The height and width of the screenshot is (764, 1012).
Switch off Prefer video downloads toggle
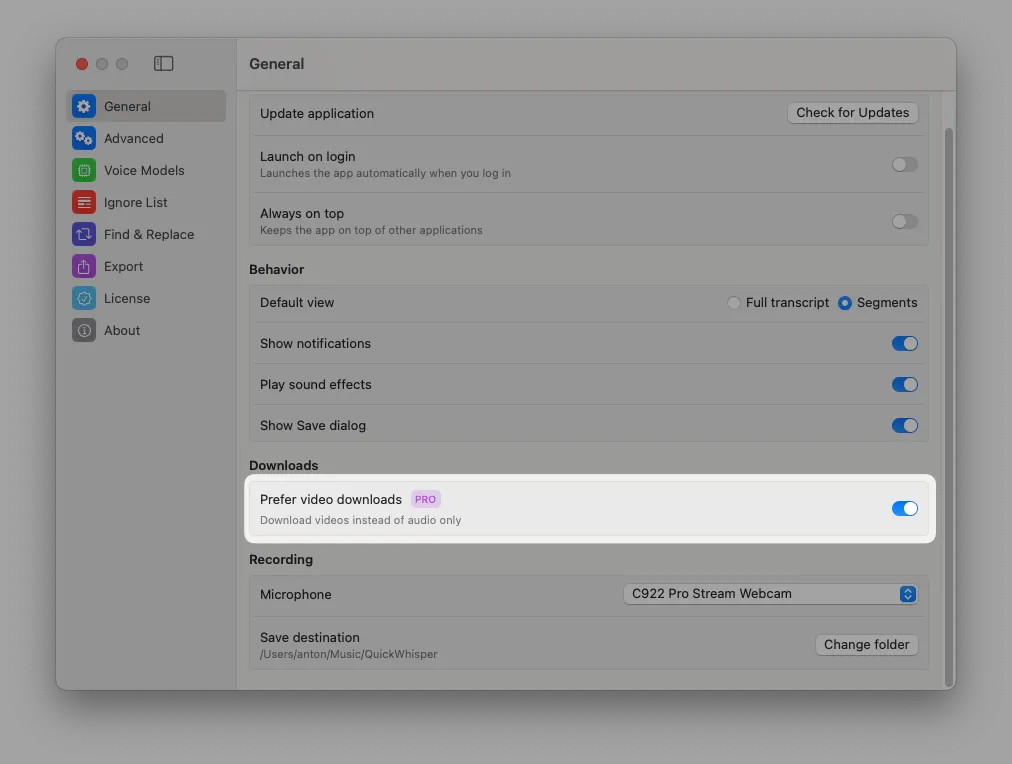904,508
